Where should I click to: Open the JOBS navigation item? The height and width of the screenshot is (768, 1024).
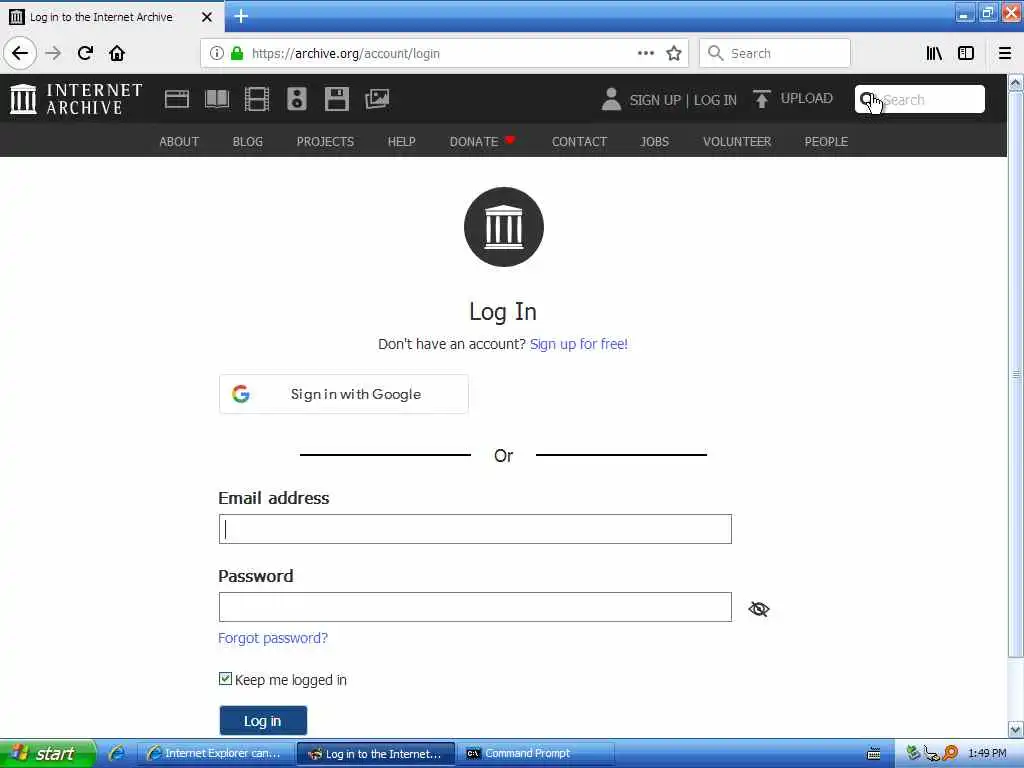coord(654,142)
